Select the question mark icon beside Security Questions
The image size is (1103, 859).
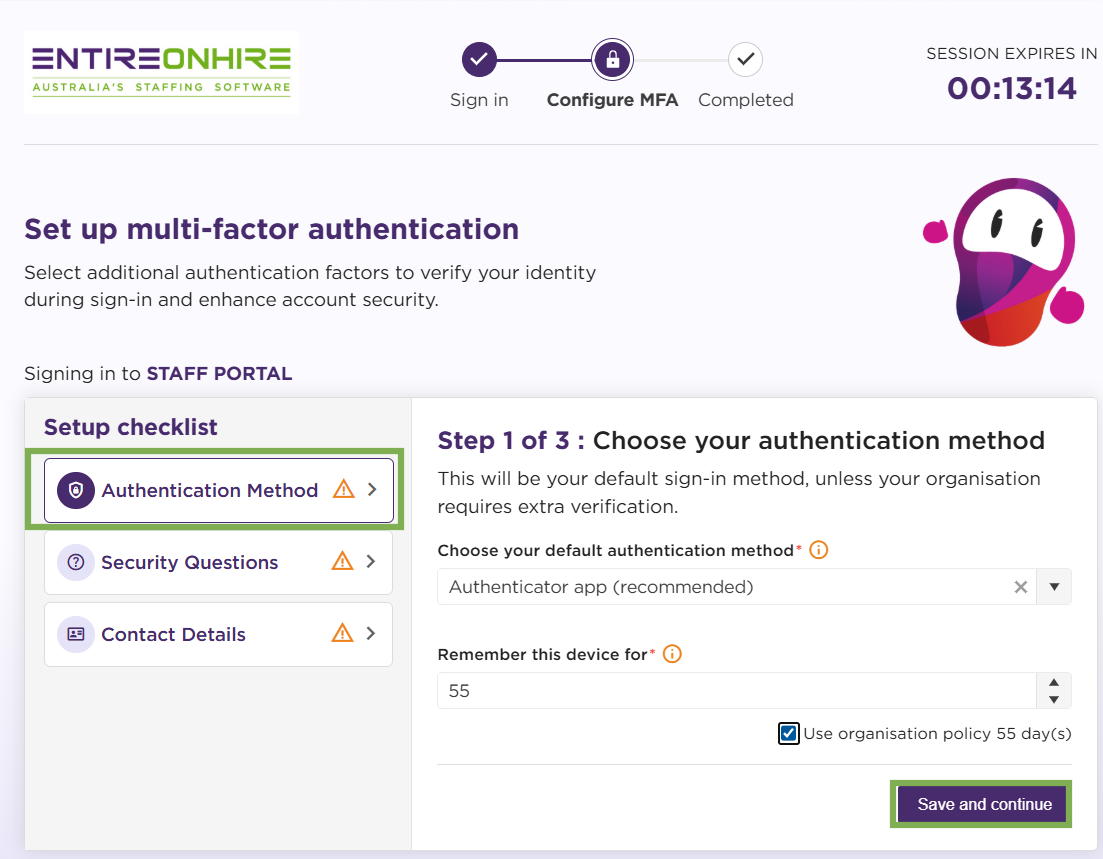[x=75, y=562]
